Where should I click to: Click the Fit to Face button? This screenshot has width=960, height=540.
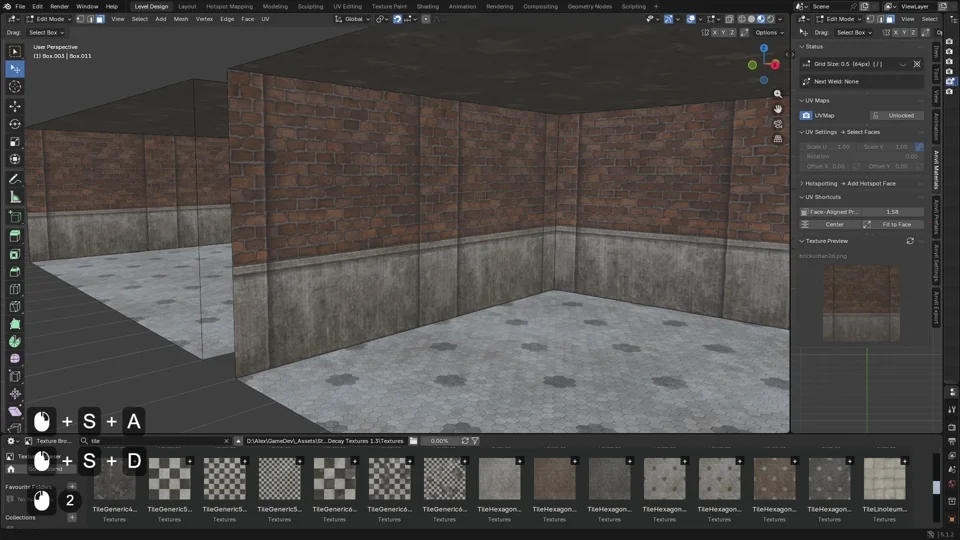tap(893, 225)
